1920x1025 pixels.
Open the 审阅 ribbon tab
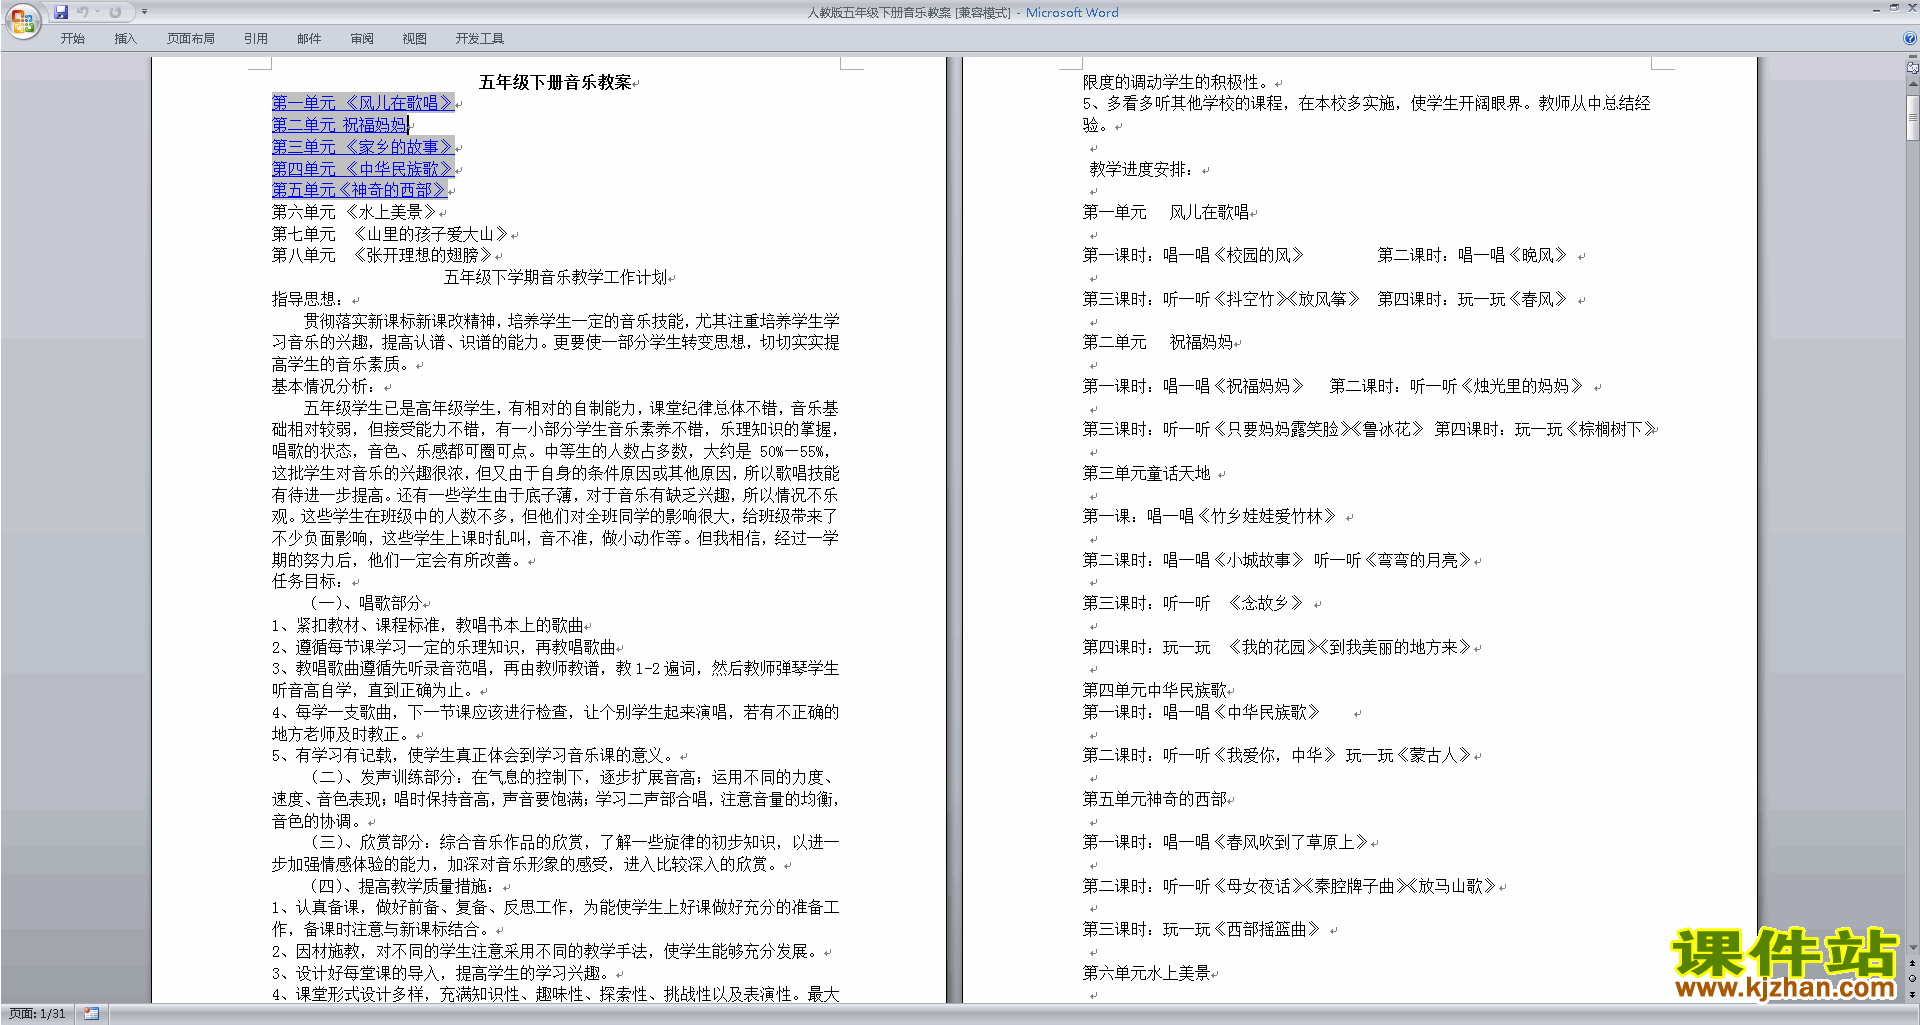362,39
